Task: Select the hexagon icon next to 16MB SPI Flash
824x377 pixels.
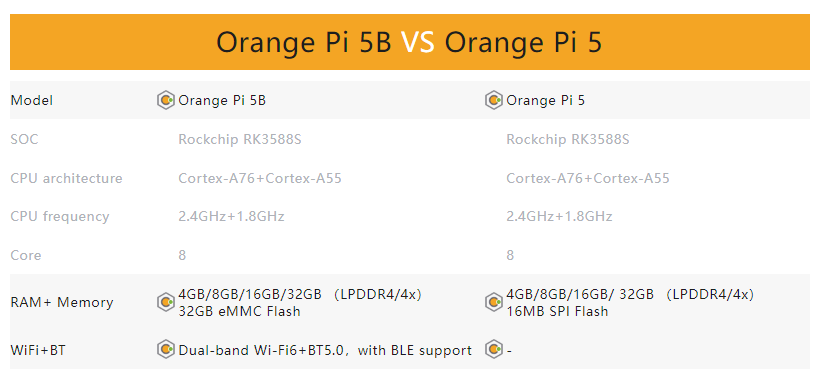Action: coord(493,302)
